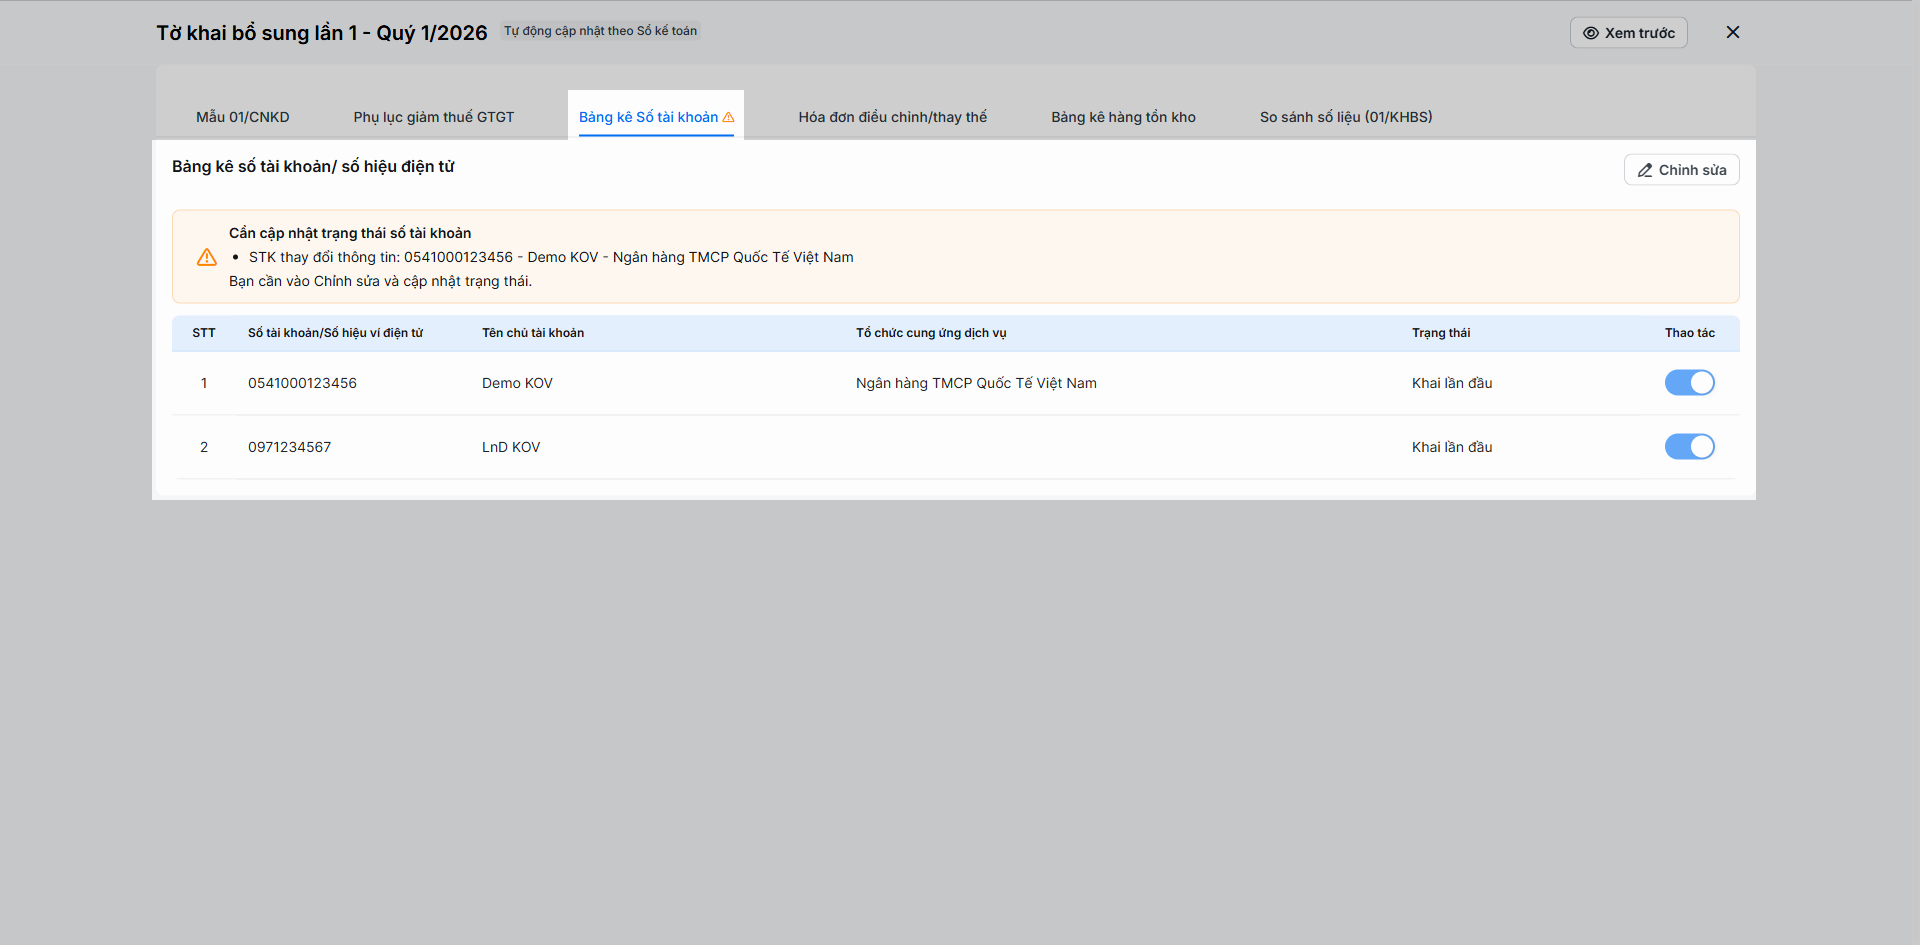Click the STT column header
1920x945 pixels.
(x=204, y=333)
